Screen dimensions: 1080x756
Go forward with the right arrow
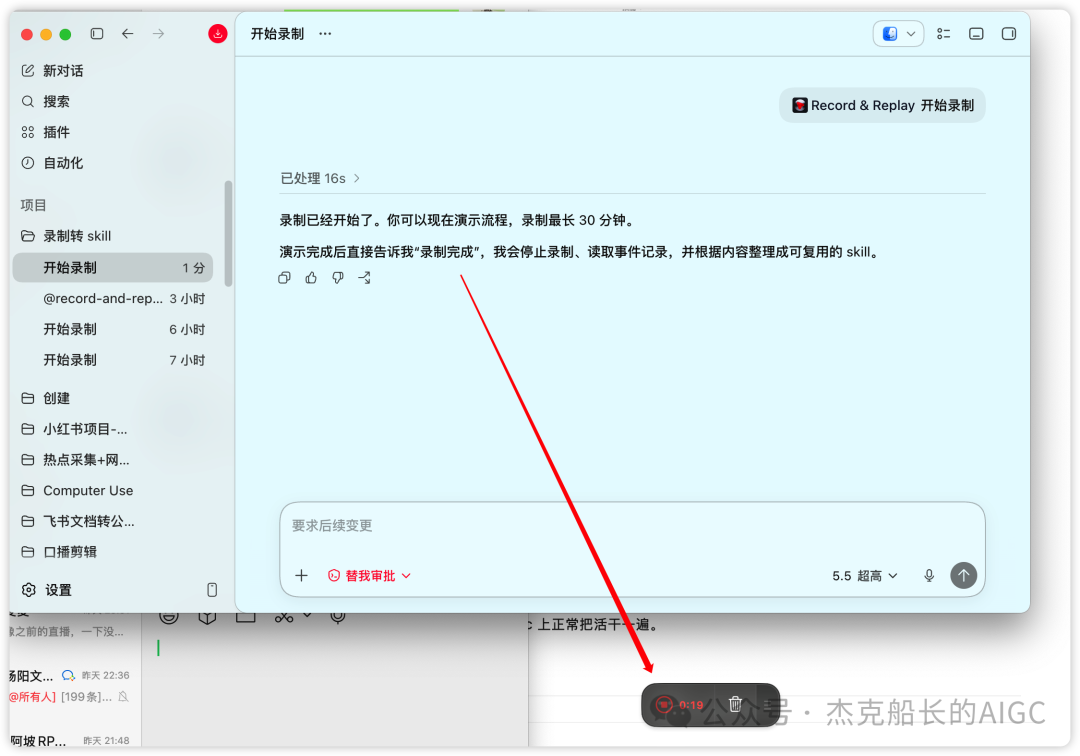click(158, 34)
